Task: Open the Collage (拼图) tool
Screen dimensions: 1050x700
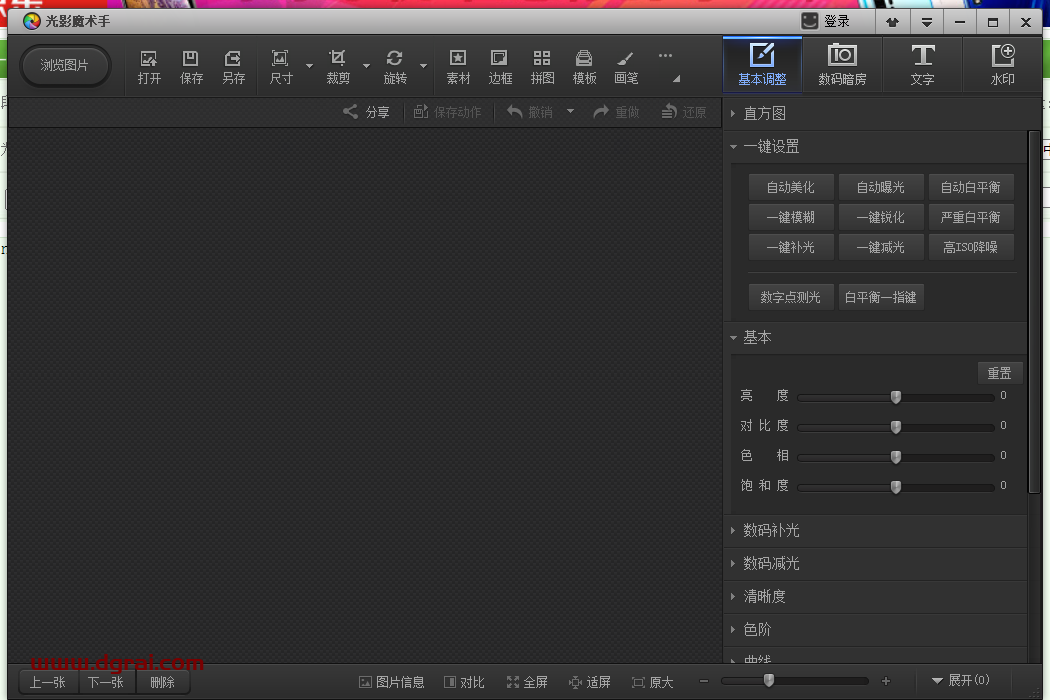Action: click(542, 66)
